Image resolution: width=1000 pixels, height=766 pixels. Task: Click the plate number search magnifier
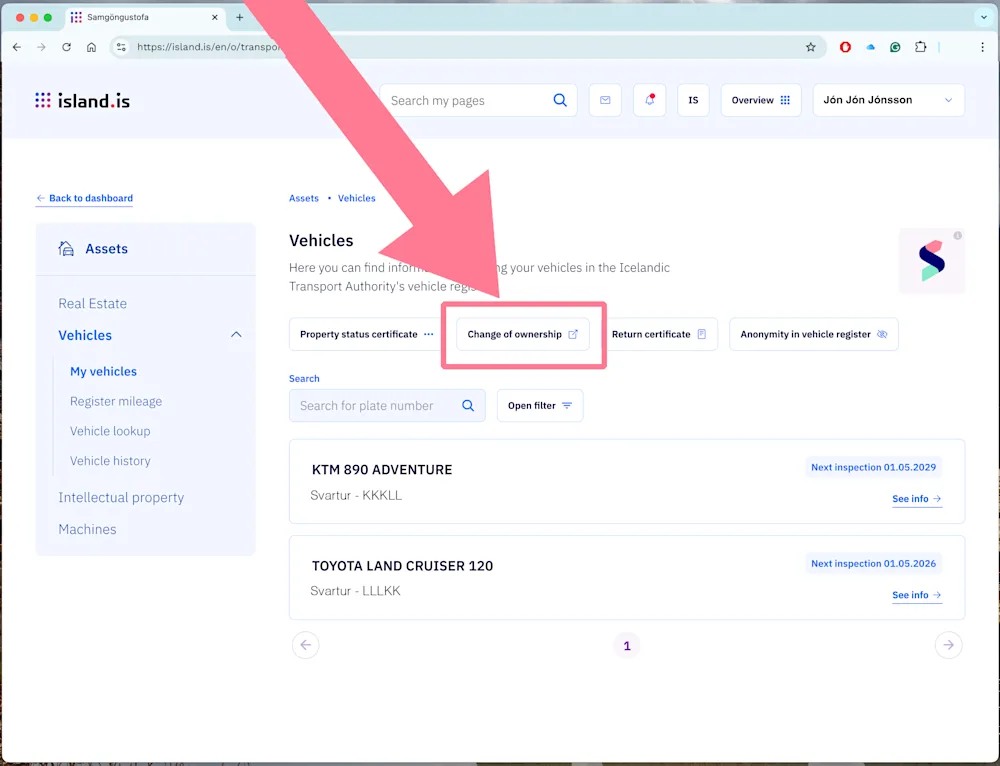pyautogui.click(x=468, y=406)
